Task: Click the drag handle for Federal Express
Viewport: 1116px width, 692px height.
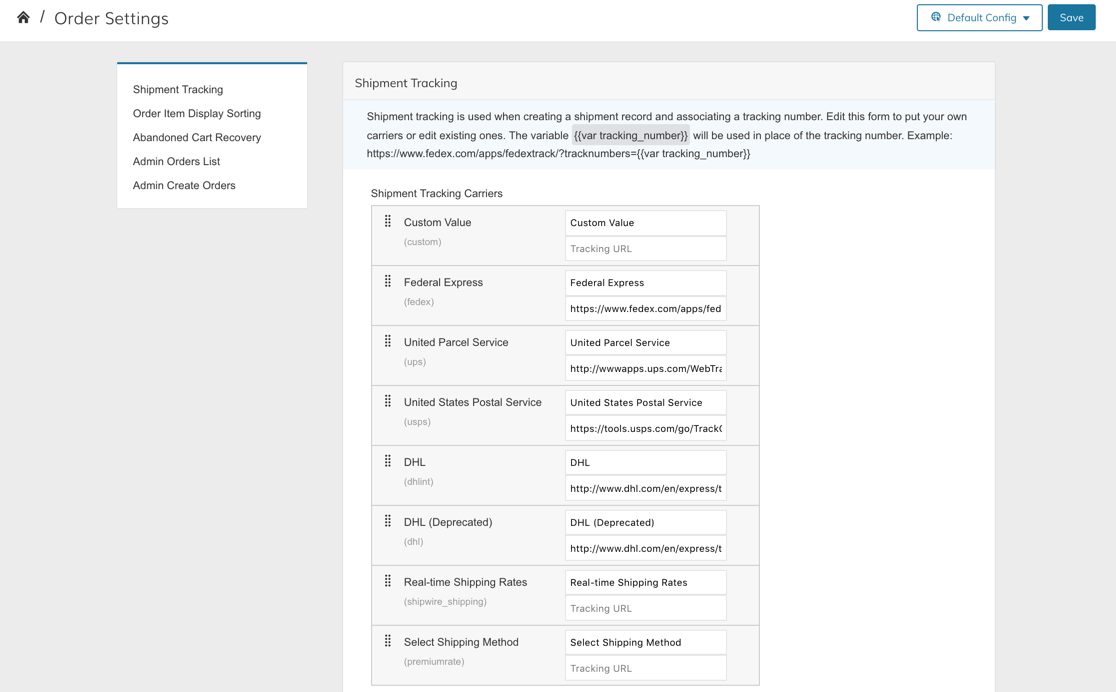Action: (x=388, y=281)
